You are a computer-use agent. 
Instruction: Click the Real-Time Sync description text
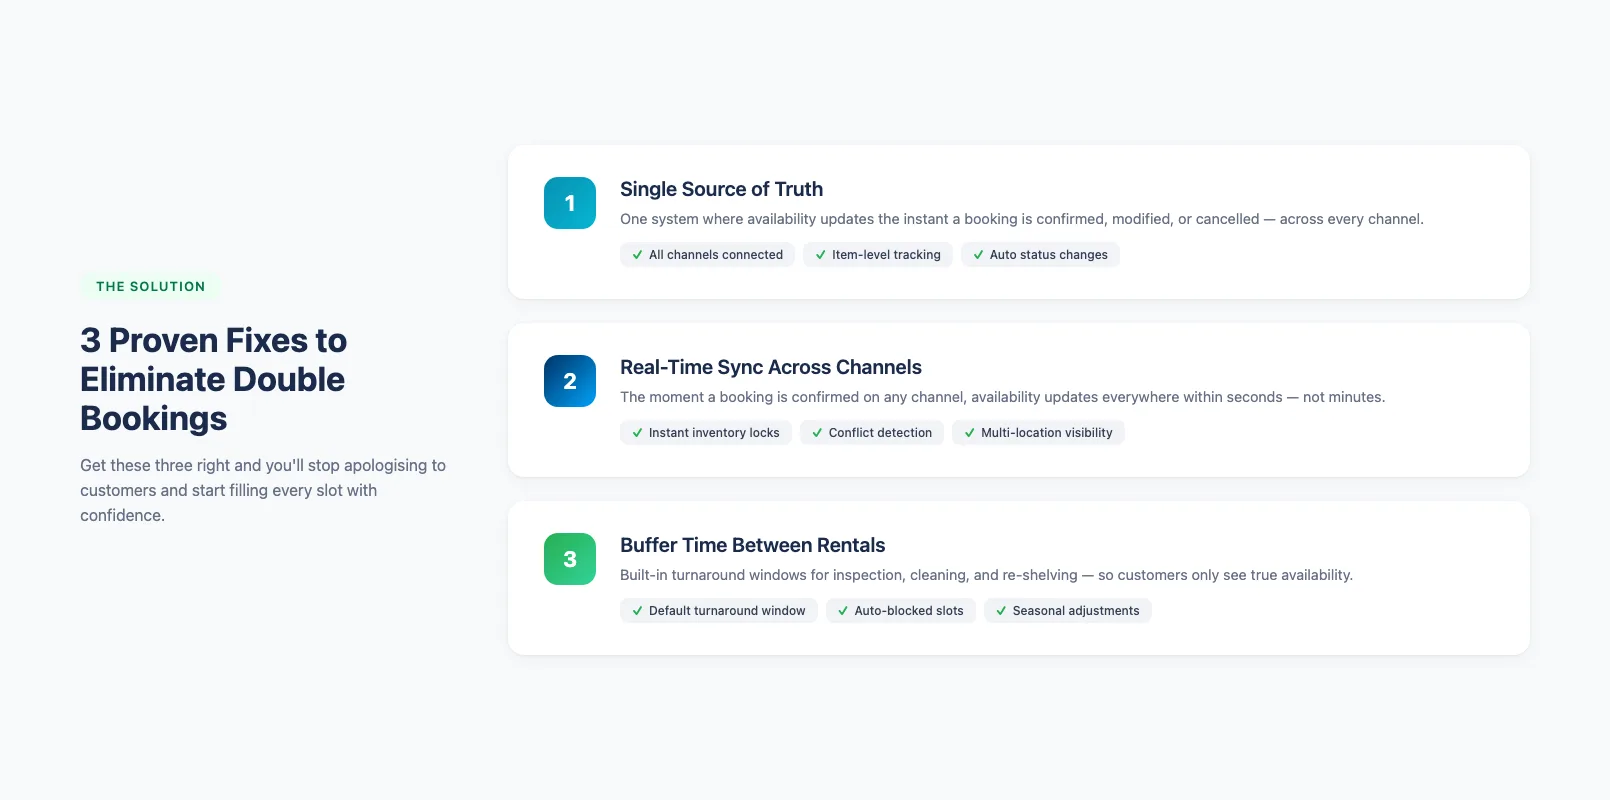tap(1002, 397)
